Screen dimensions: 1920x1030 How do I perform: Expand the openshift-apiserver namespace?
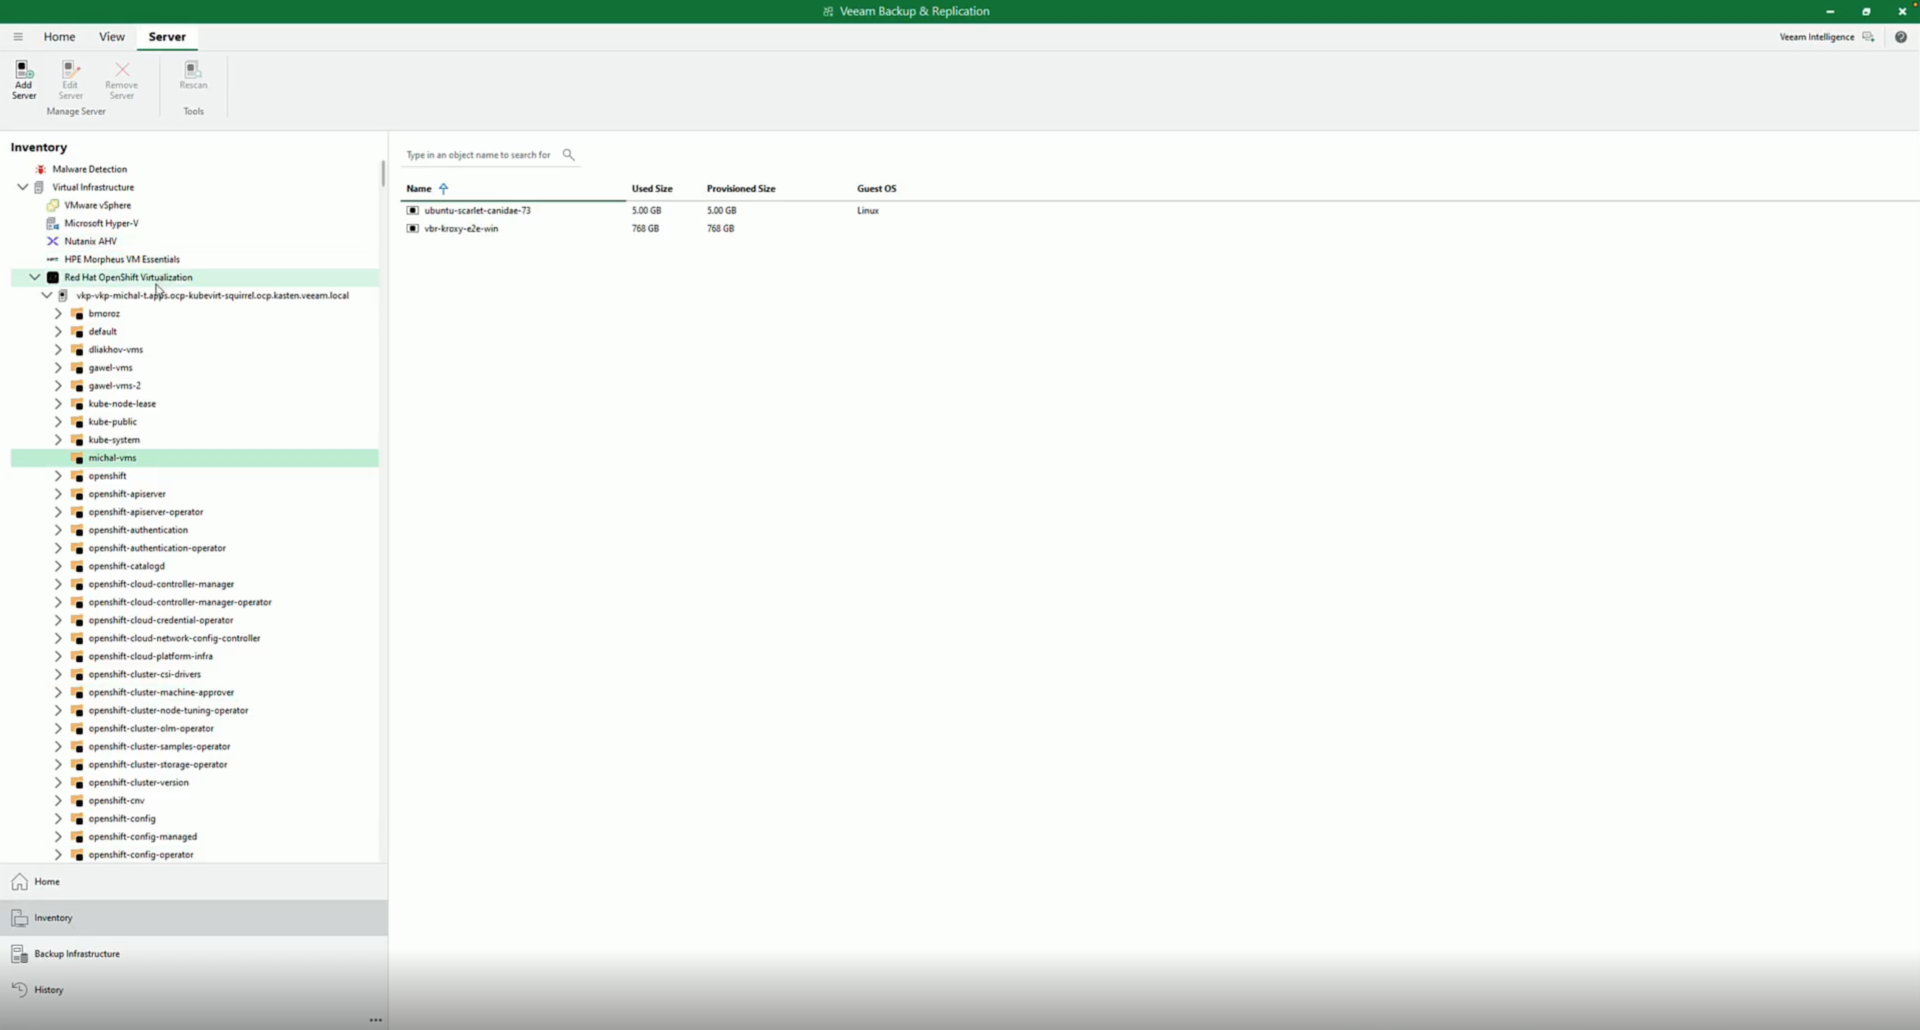coord(58,494)
